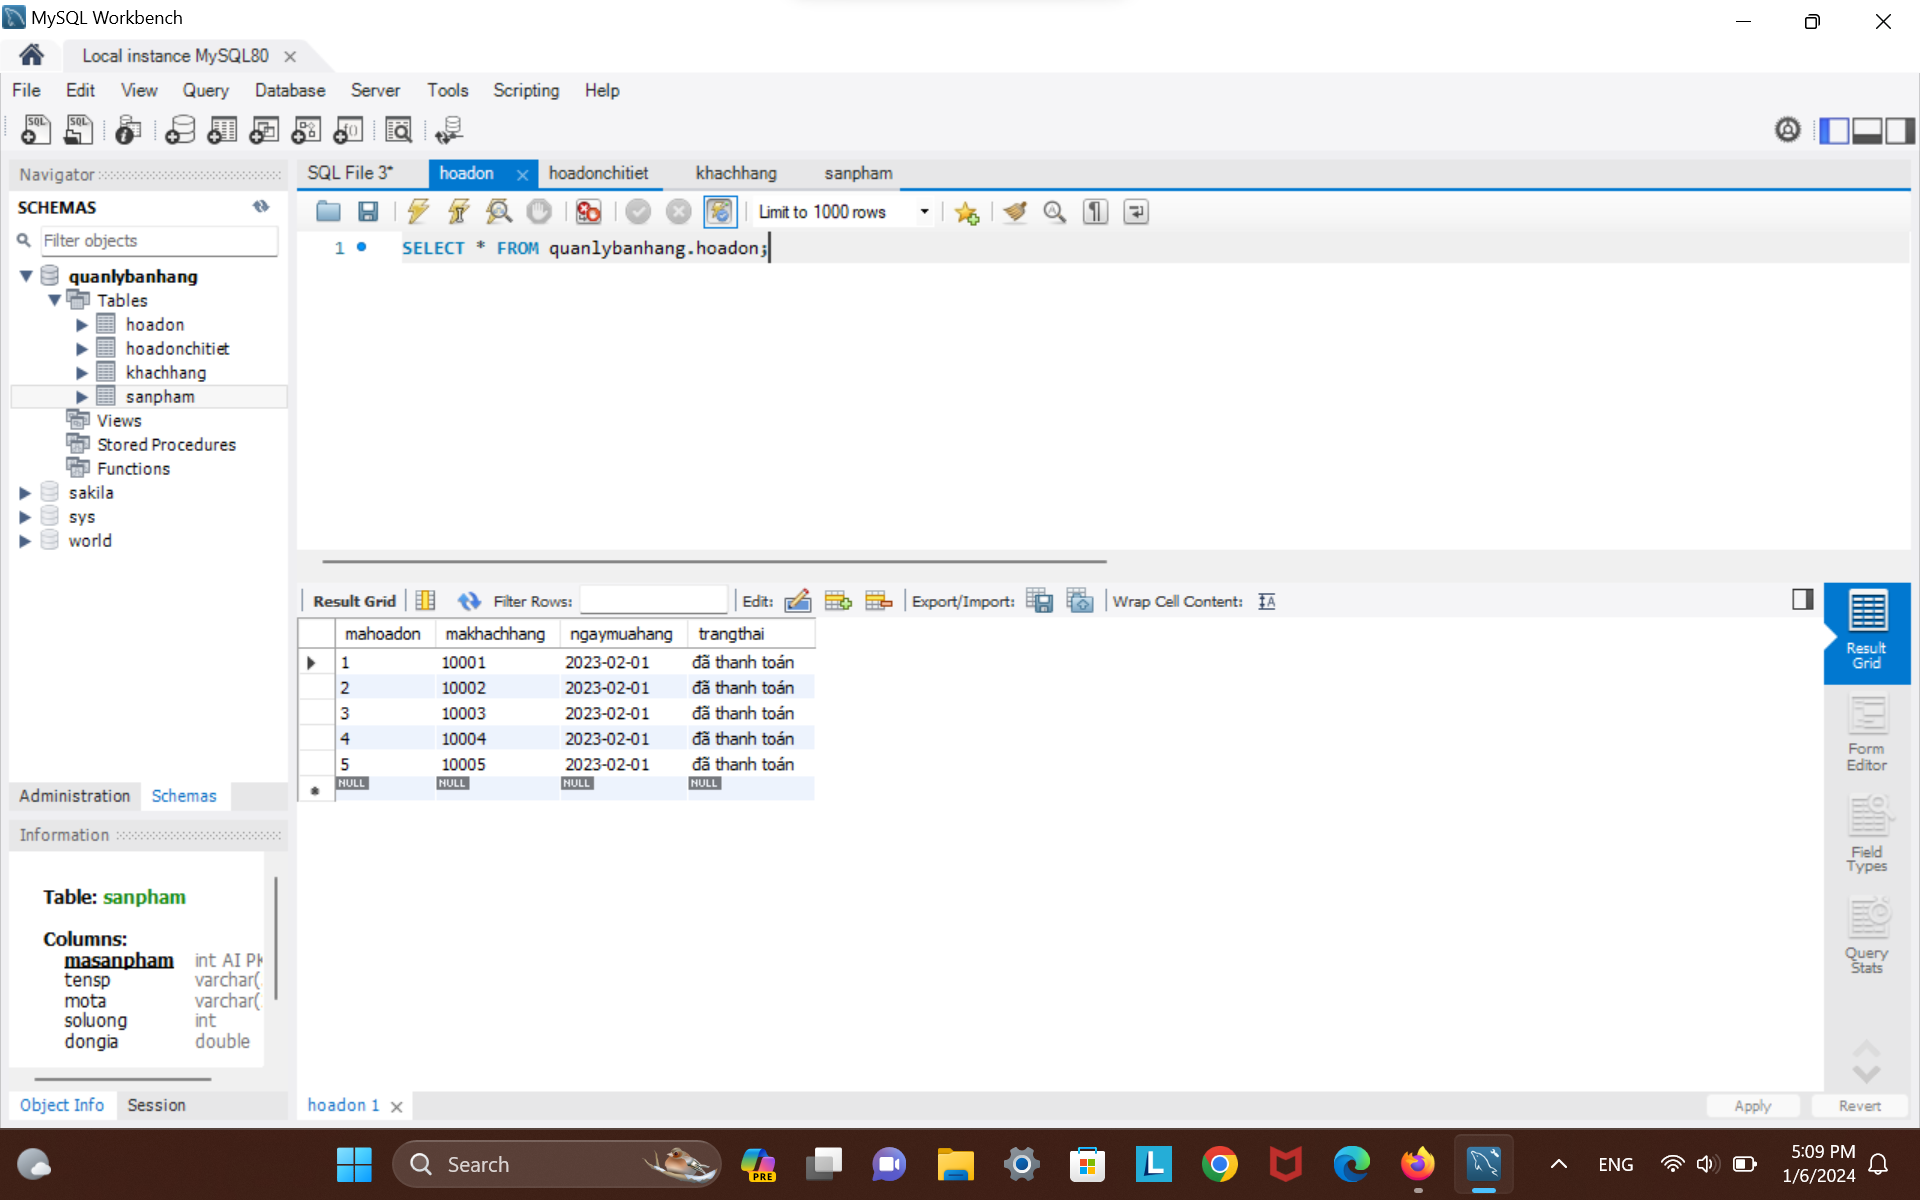
Task: Expand the hoadon table node
Action: tap(82, 325)
